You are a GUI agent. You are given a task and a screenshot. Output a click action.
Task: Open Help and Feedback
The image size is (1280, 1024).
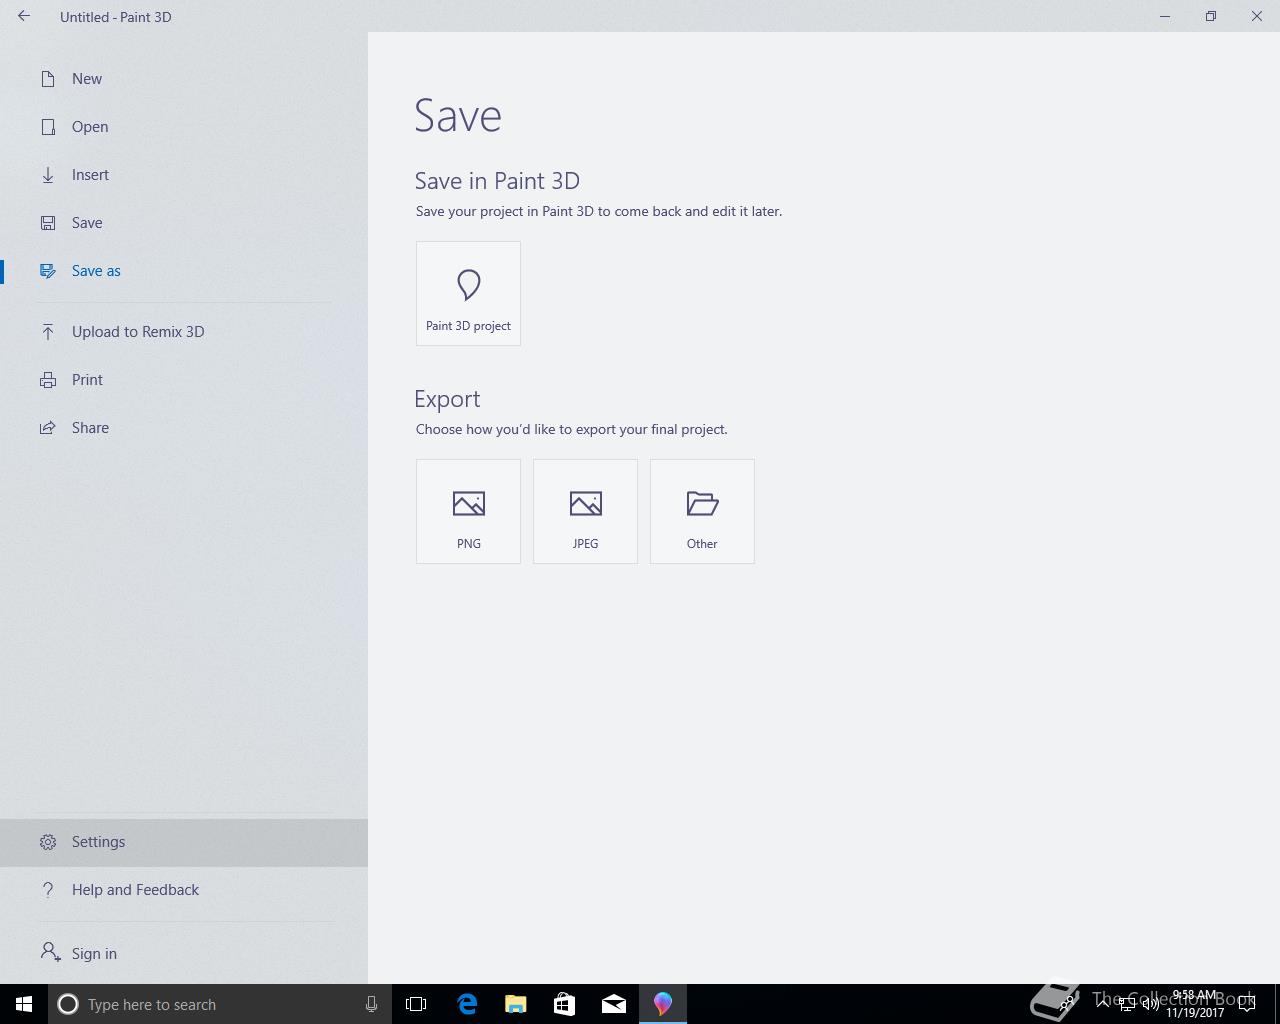(184, 890)
